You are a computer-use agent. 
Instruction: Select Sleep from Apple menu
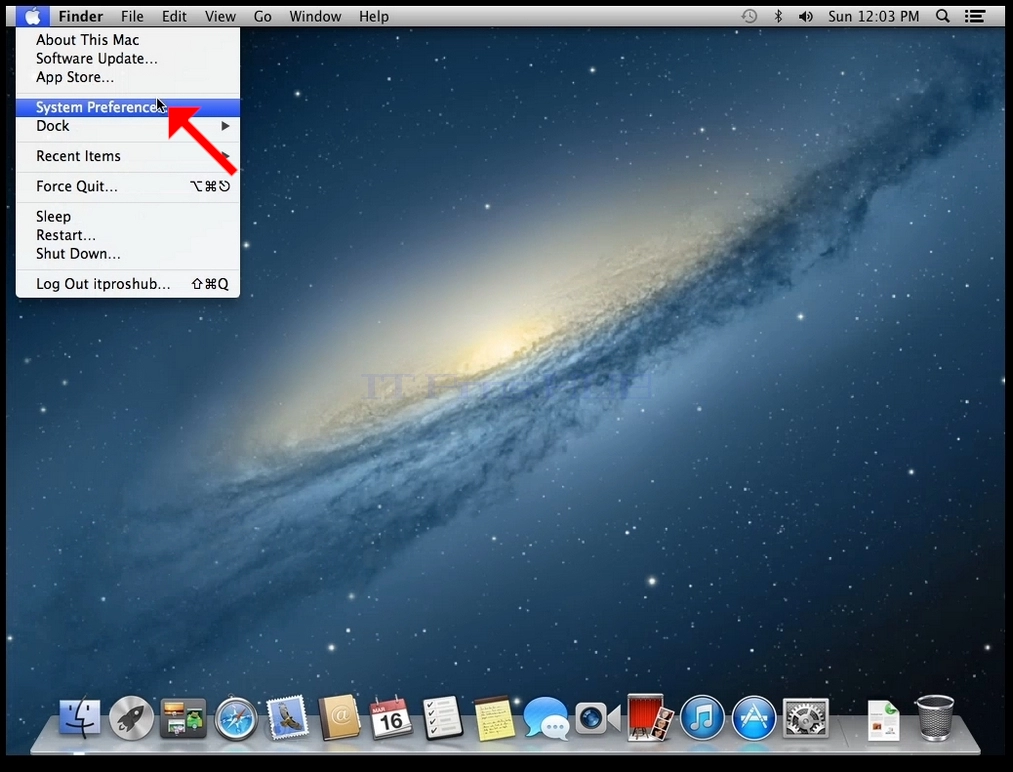point(128,216)
